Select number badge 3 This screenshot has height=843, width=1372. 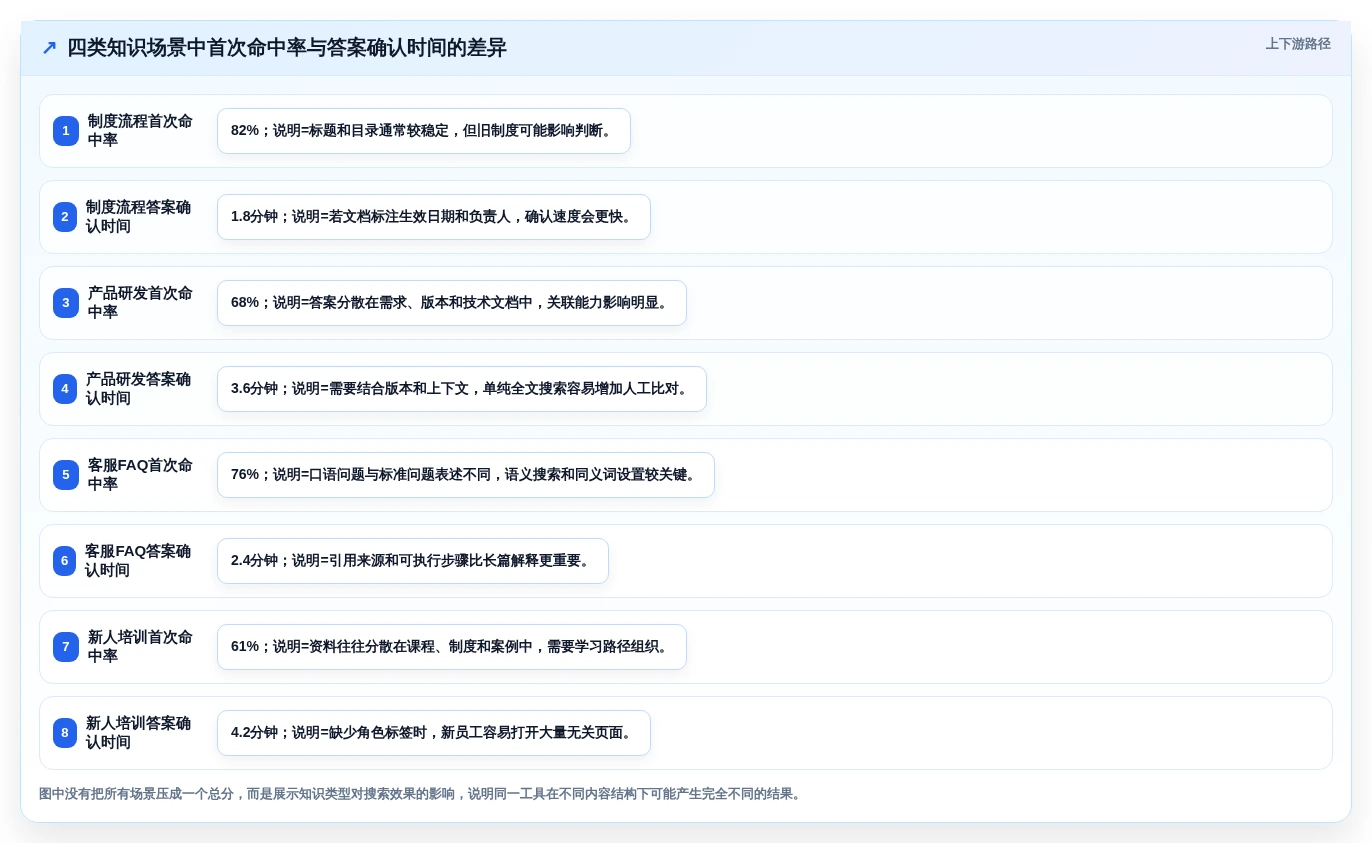(x=66, y=303)
